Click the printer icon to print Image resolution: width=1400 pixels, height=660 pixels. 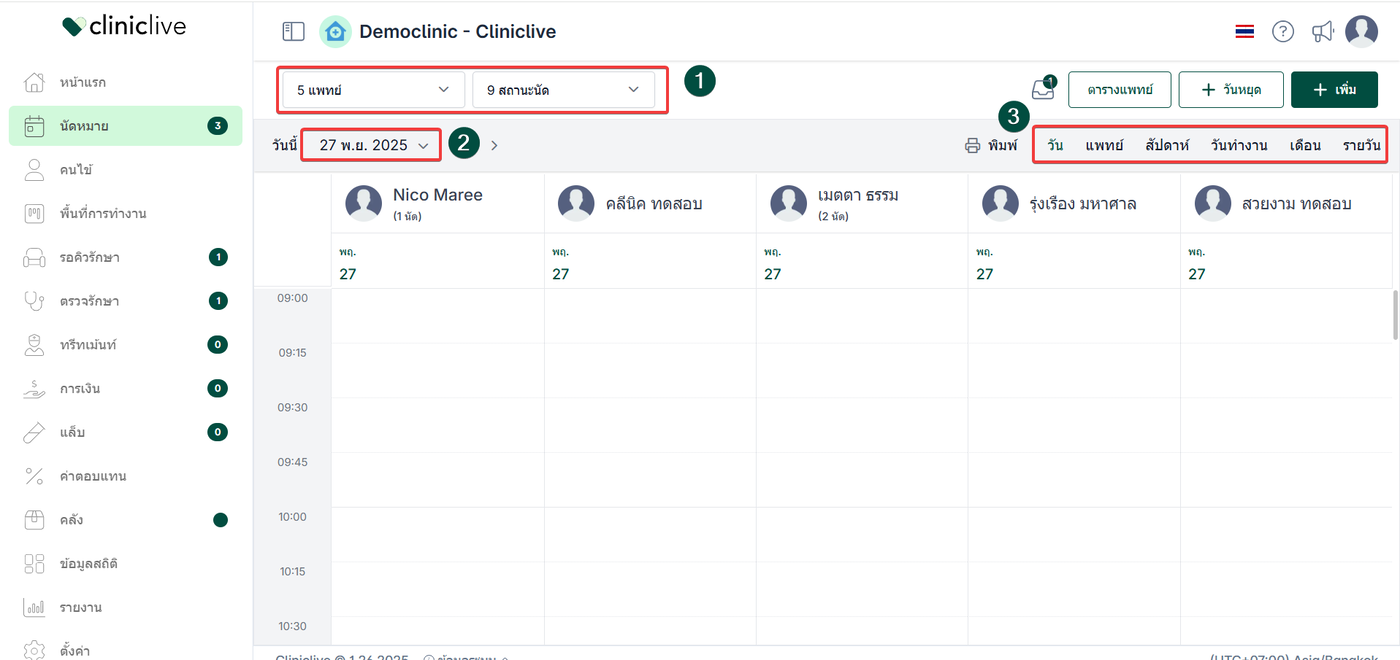(x=972, y=146)
